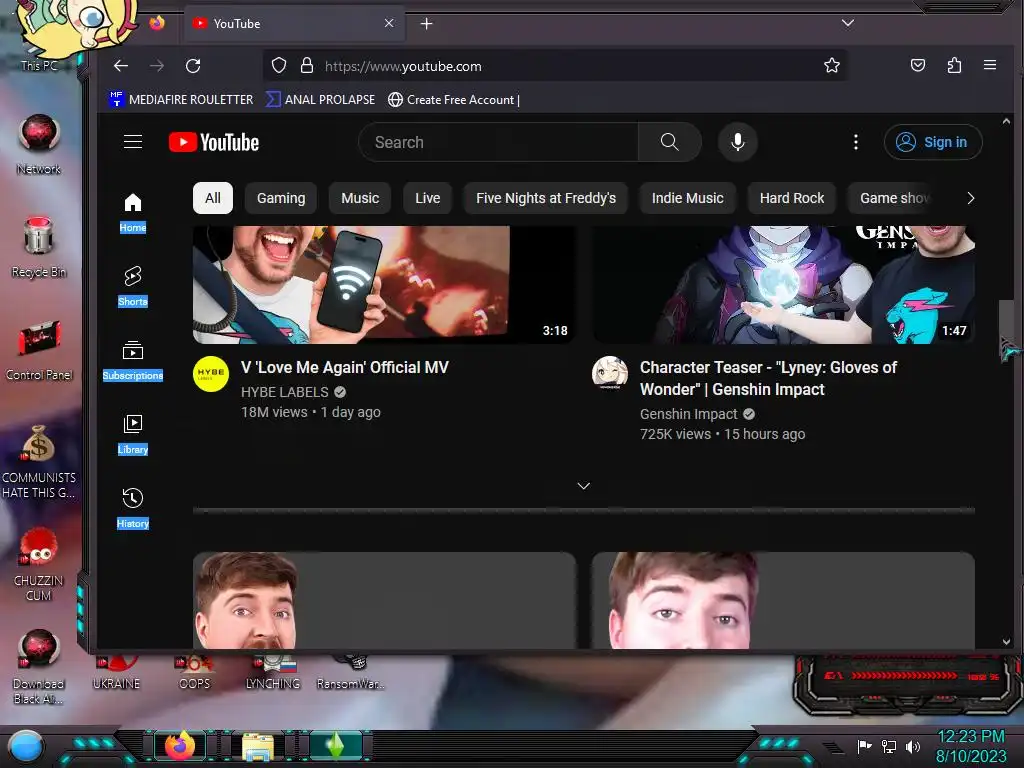Select the Gaming filter chip
The image size is (1024, 768).
pos(281,198)
